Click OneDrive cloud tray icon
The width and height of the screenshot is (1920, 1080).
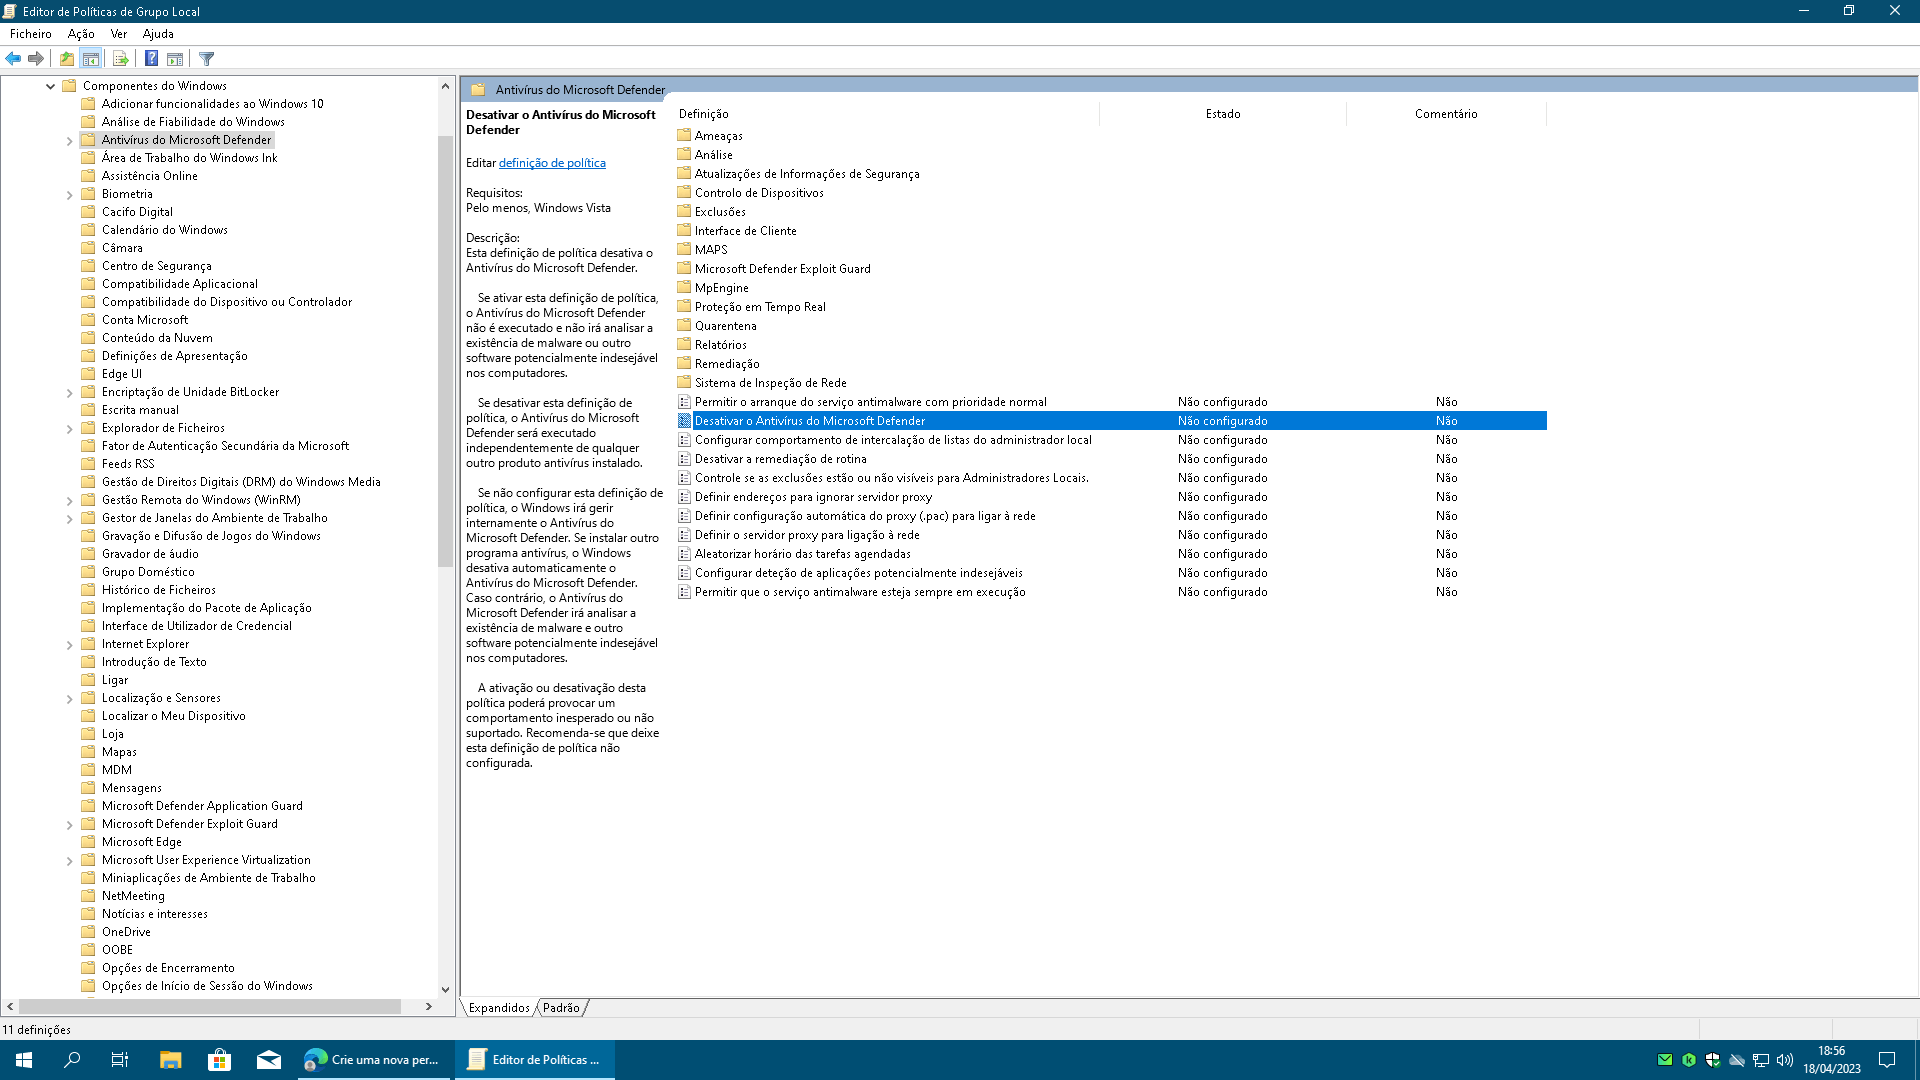click(1737, 1060)
